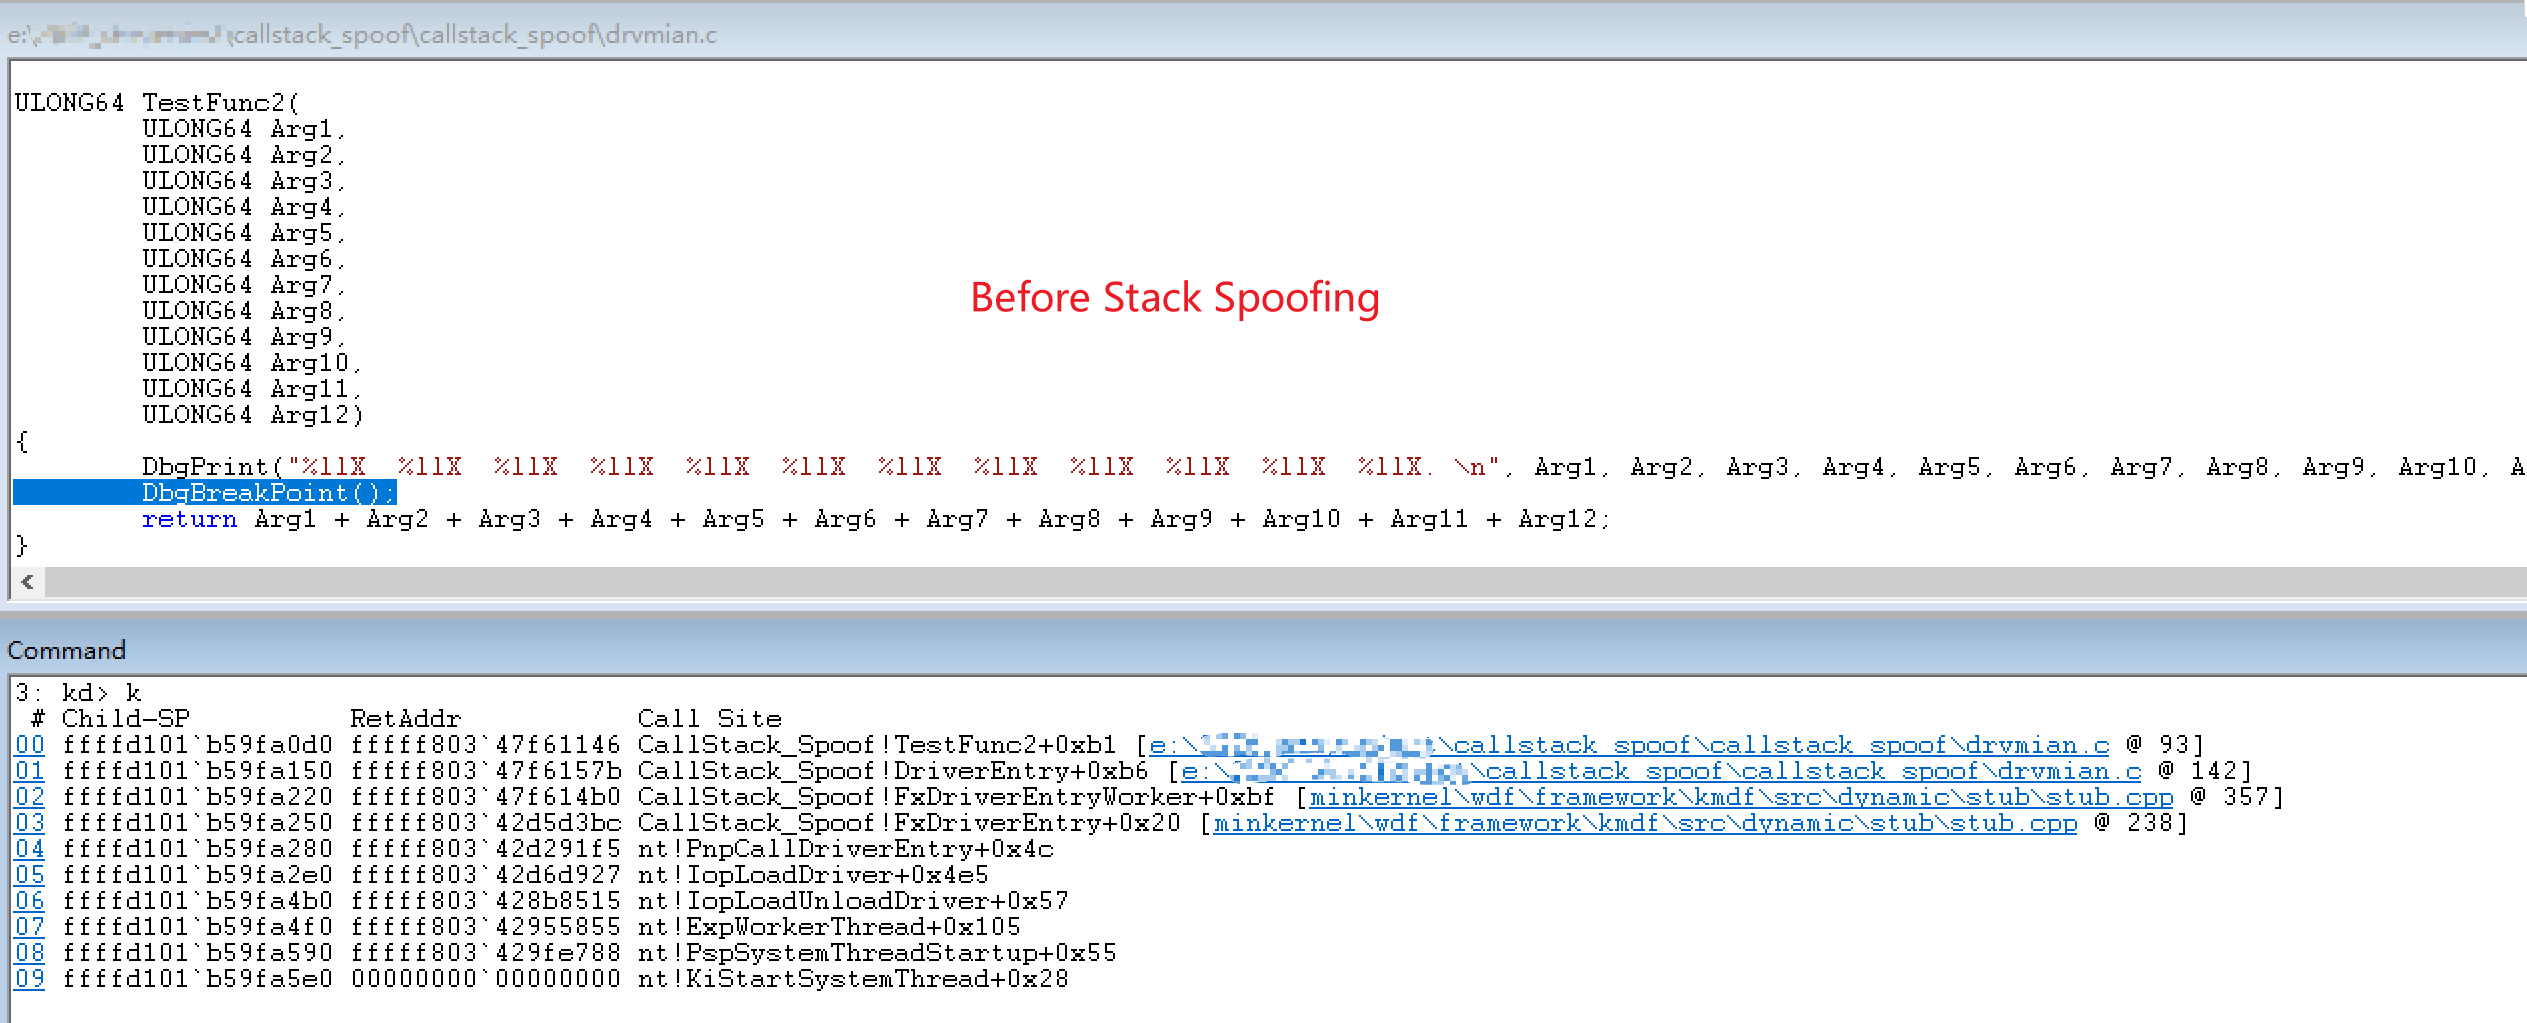Click 'CallStack_Spoof!TestFunc2+0xb1' call site
Screen dimensions: 2527x1023
[877, 745]
